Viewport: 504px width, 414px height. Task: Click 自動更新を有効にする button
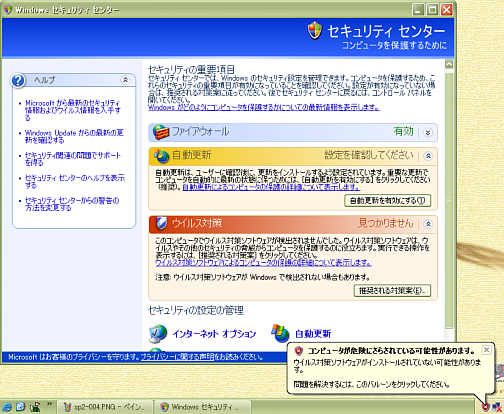coord(387,201)
